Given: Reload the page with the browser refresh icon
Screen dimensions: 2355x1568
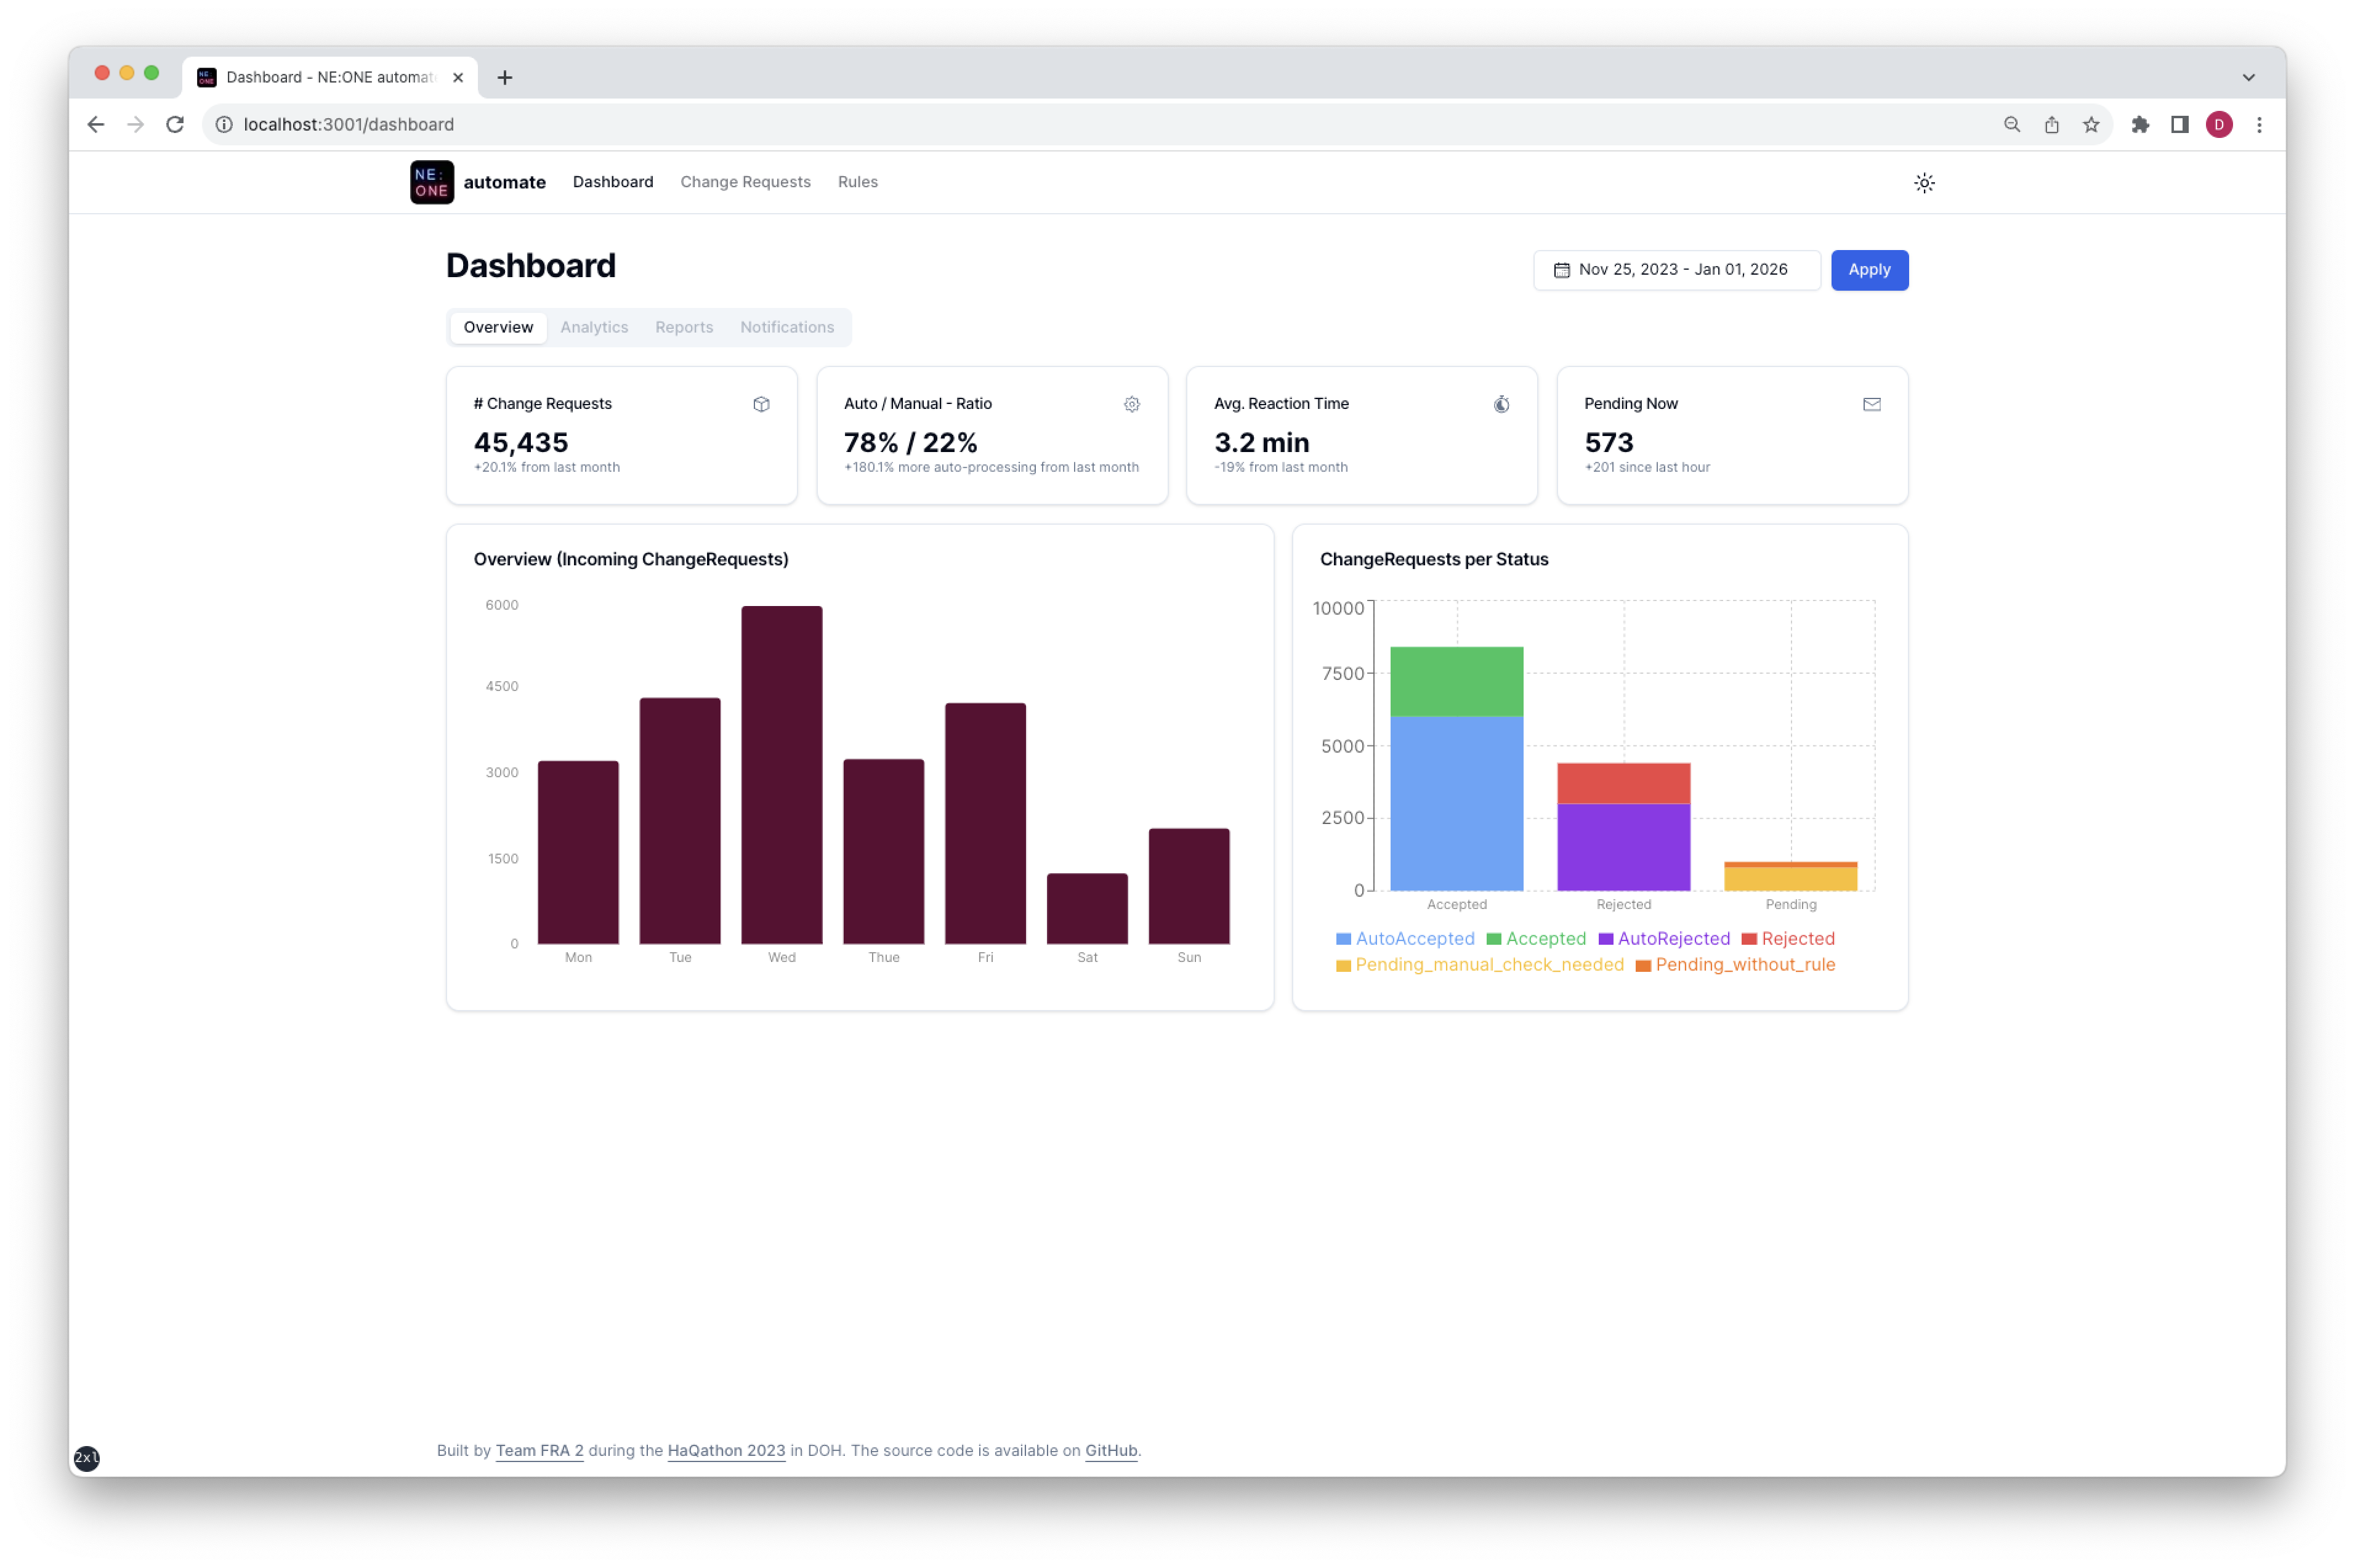Looking at the screenshot, I should (x=175, y=124).
